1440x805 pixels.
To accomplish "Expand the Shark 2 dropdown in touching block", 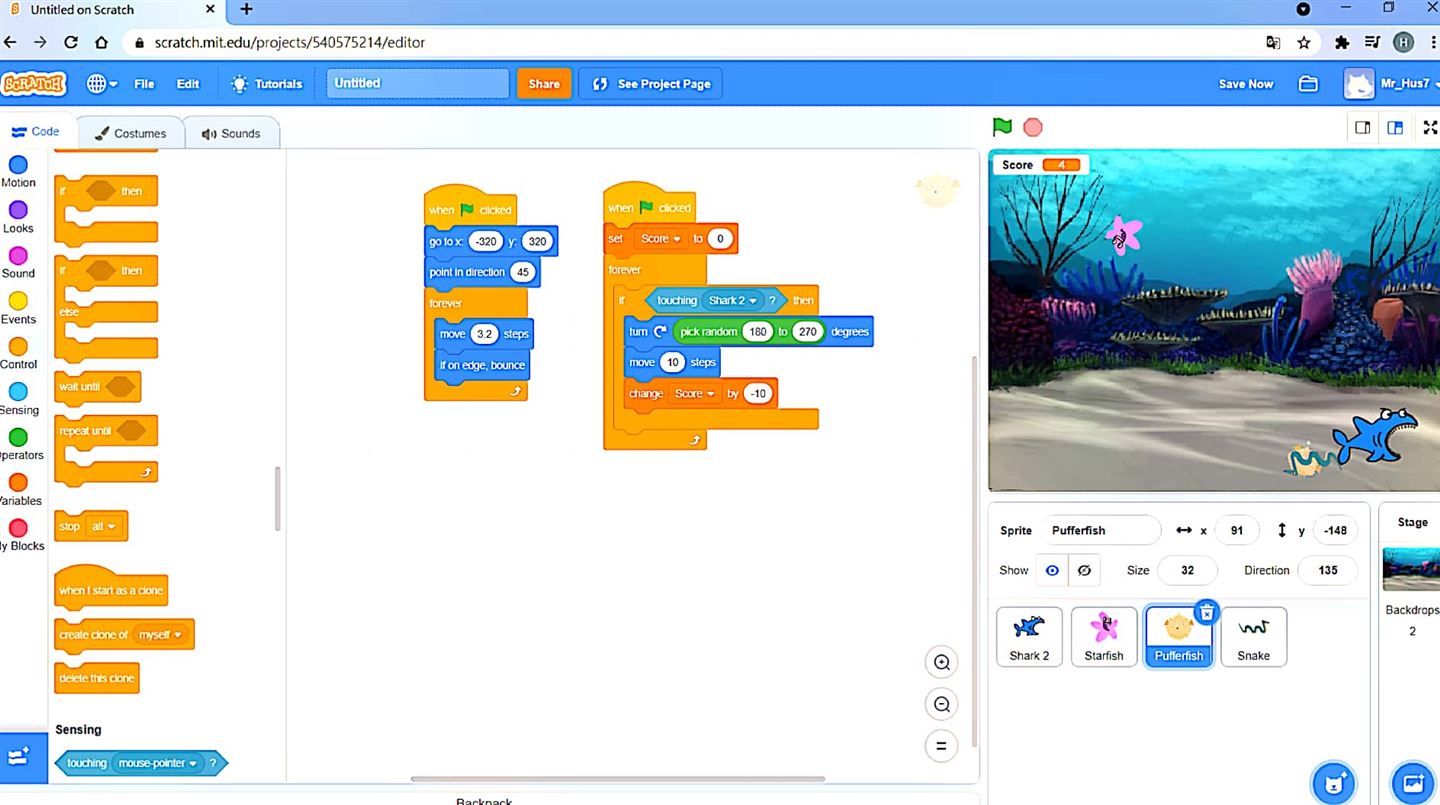I will pyautogui.click(x=752, y=301).
